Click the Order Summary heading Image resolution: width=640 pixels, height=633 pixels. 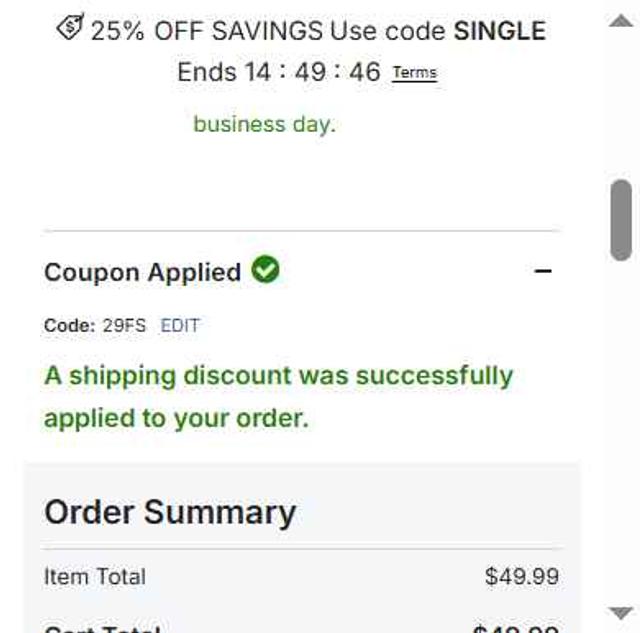coord(170,512)
